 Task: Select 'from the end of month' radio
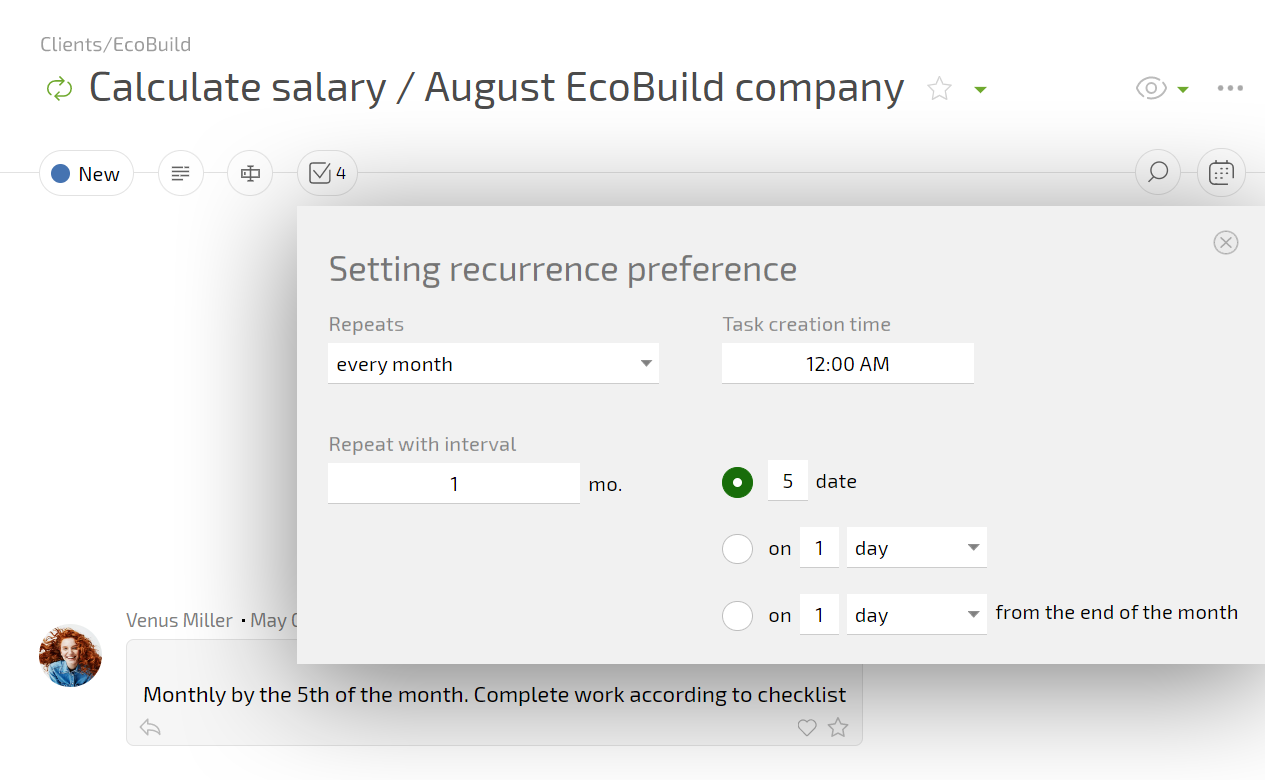(738, 616)
